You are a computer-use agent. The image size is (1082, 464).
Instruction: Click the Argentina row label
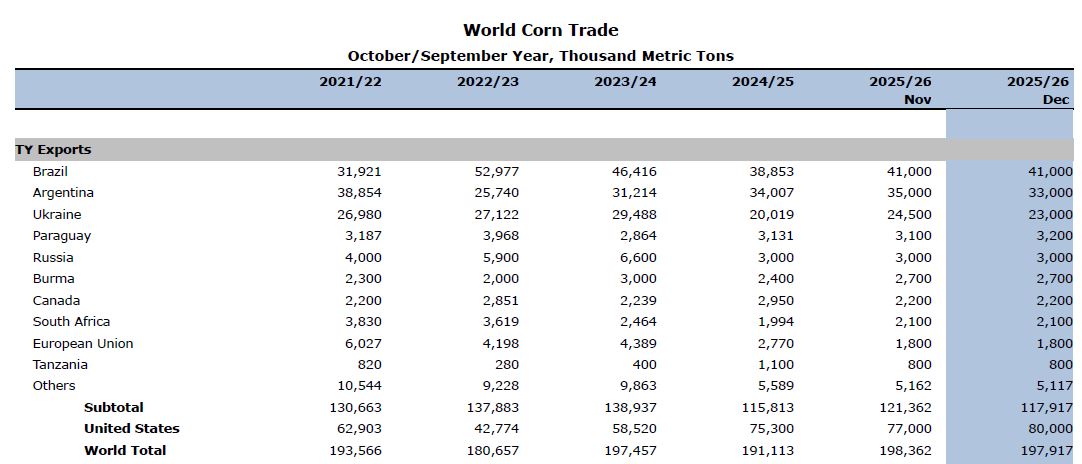point(63,193)
